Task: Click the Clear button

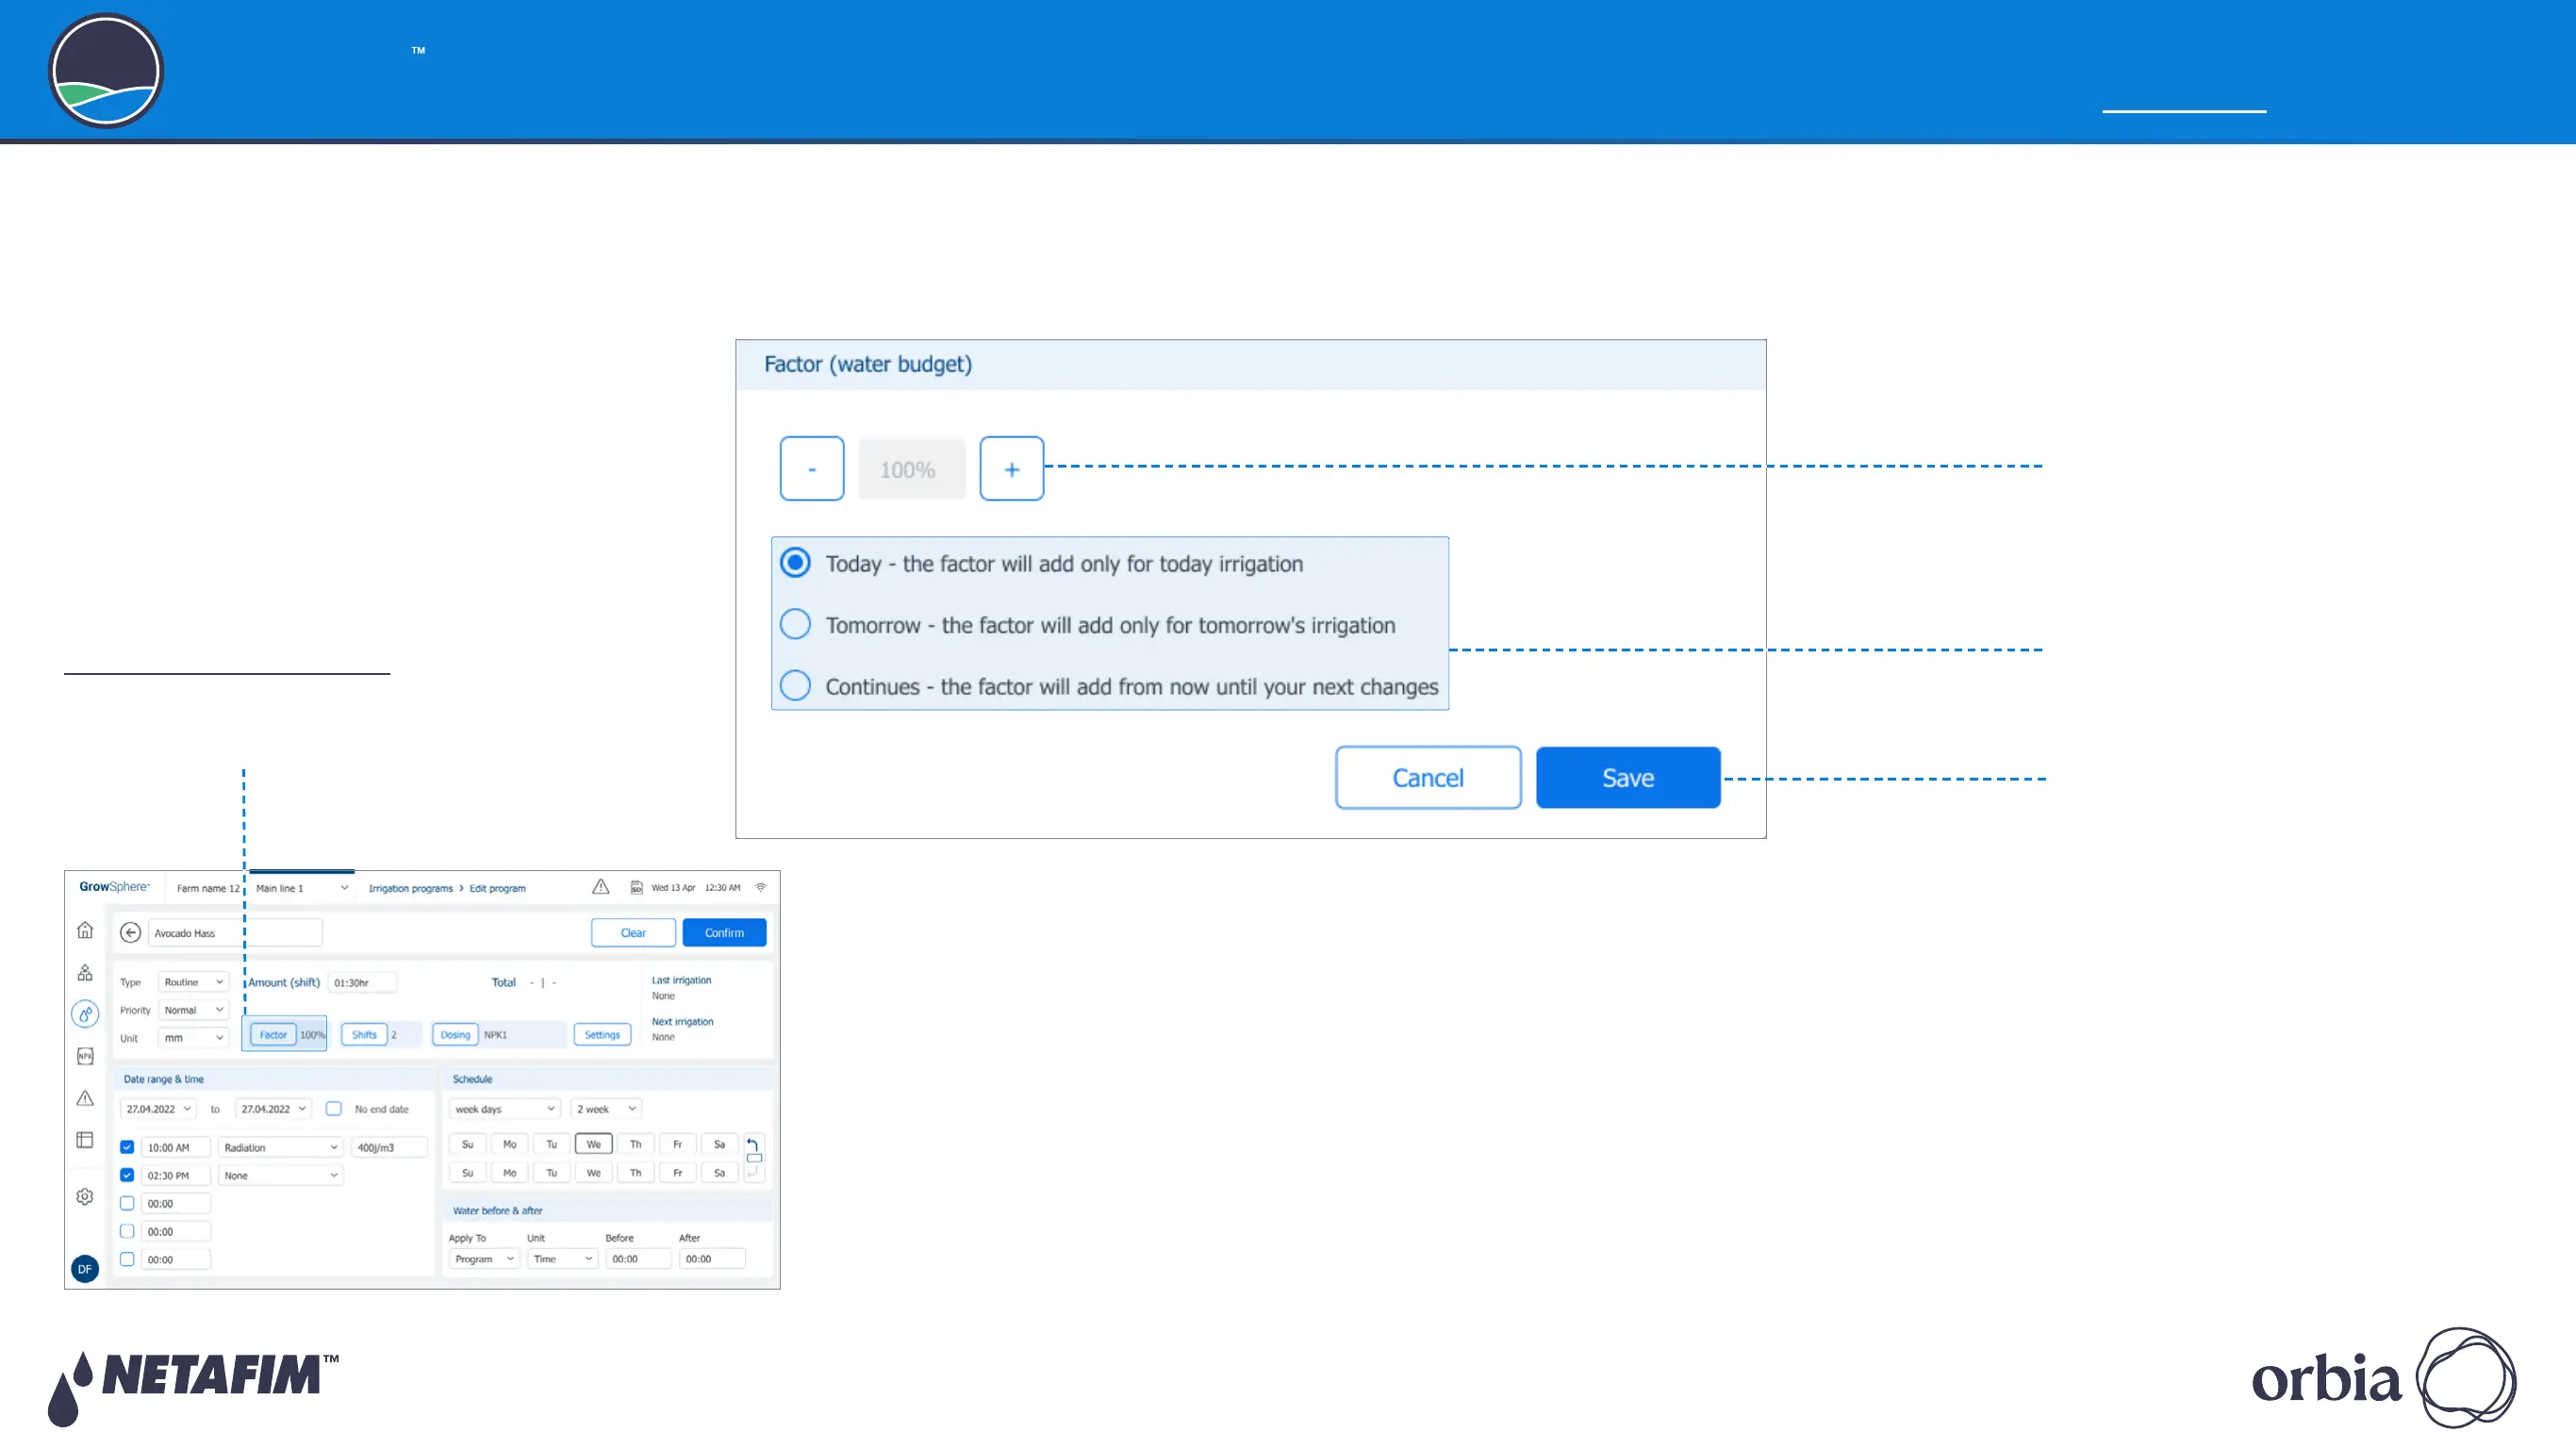Action: (x=633, y=932)
